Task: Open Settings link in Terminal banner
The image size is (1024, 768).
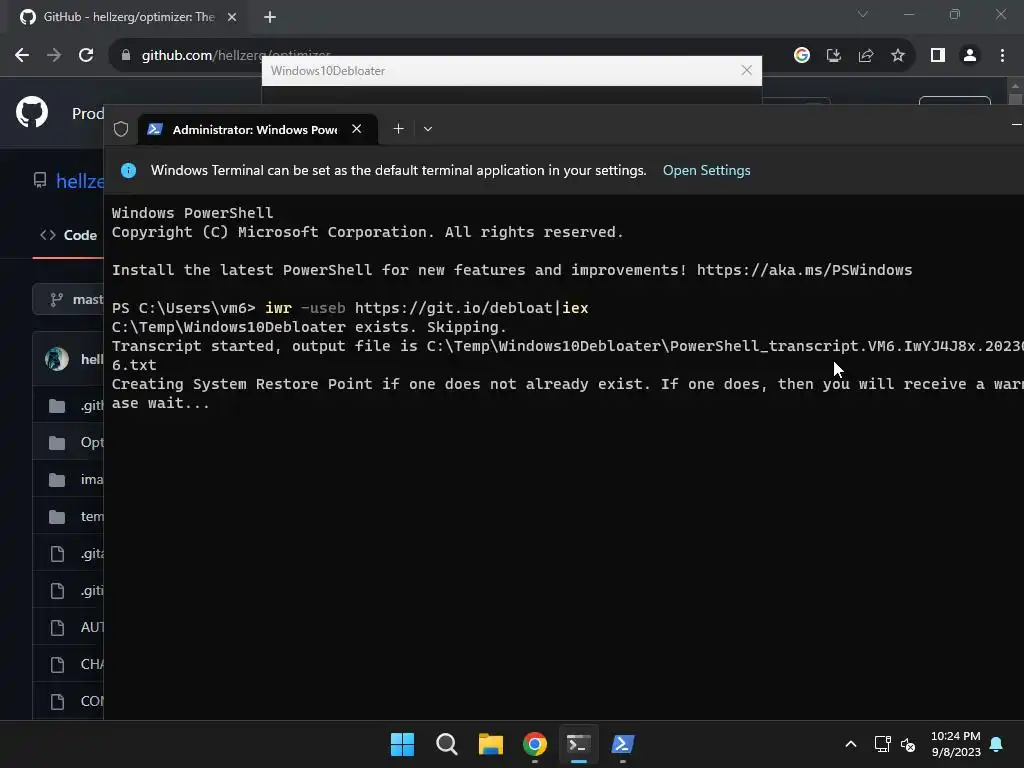Action: (707, 170)
